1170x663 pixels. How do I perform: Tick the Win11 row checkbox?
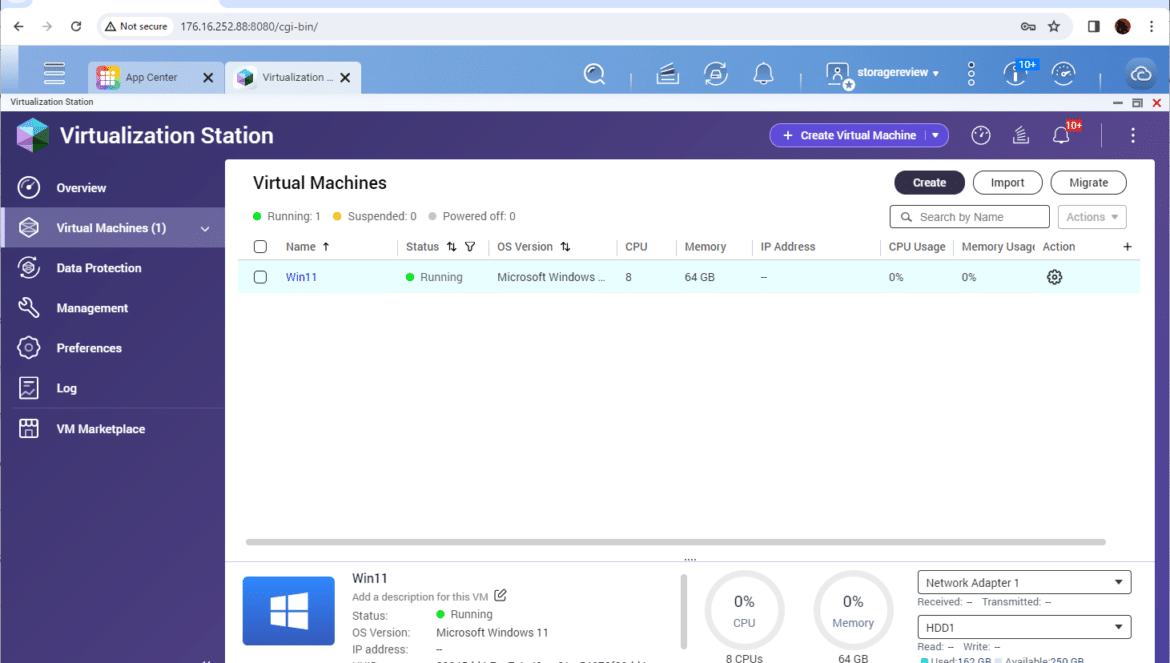point(260,277)
